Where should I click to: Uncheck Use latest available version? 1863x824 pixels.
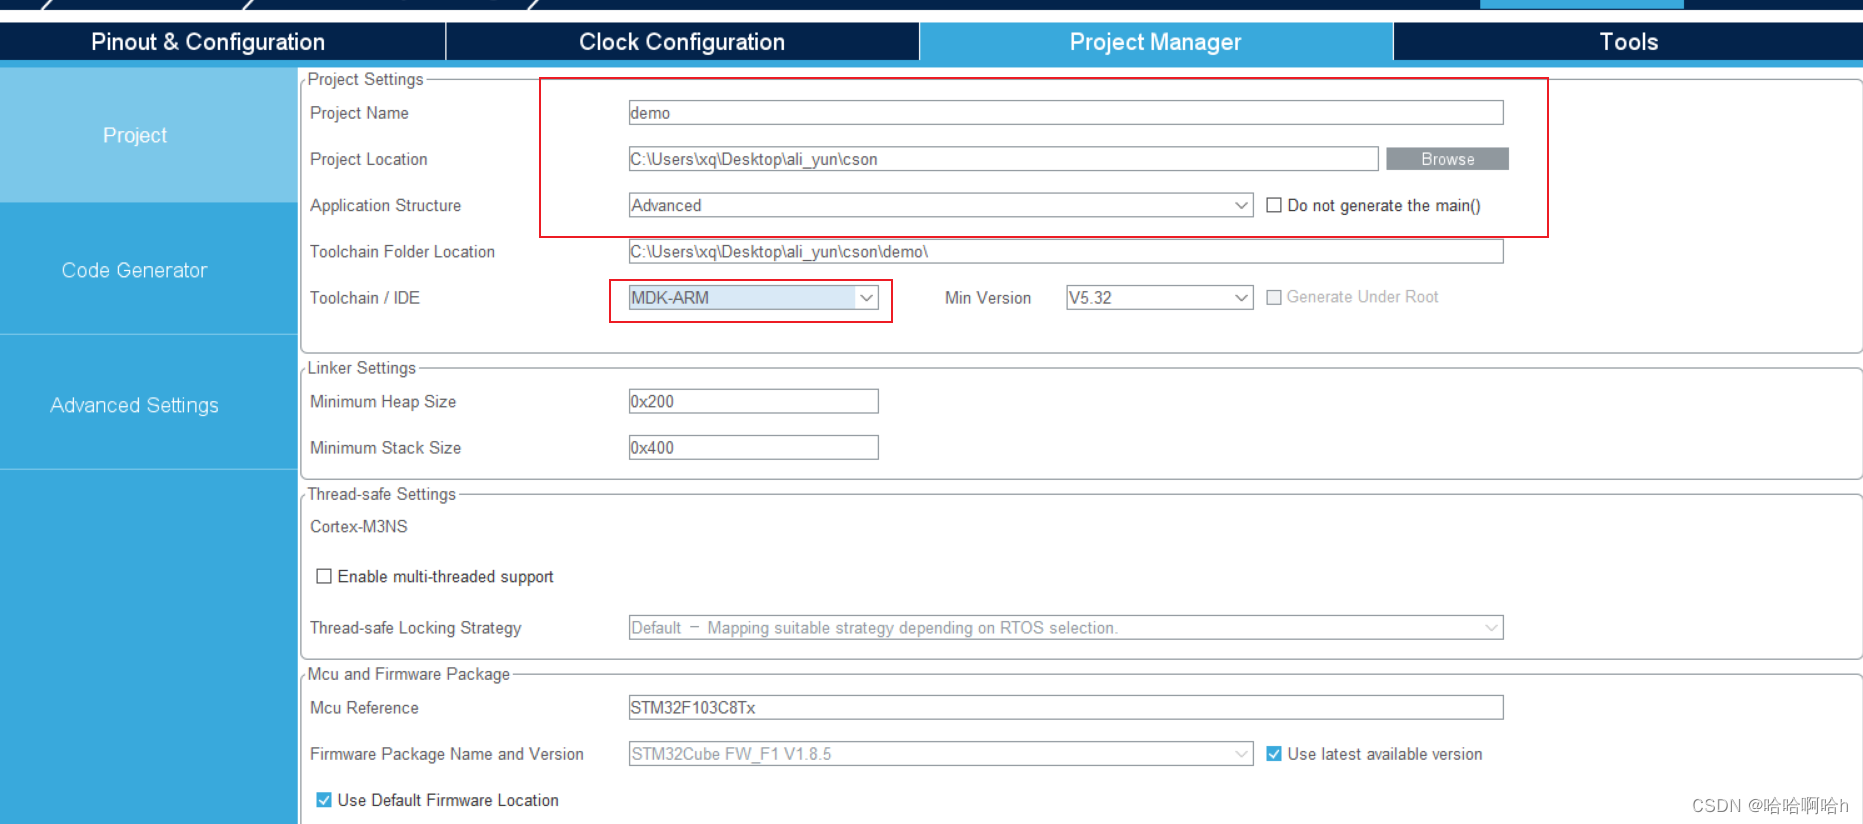(x=1274, y=754)
